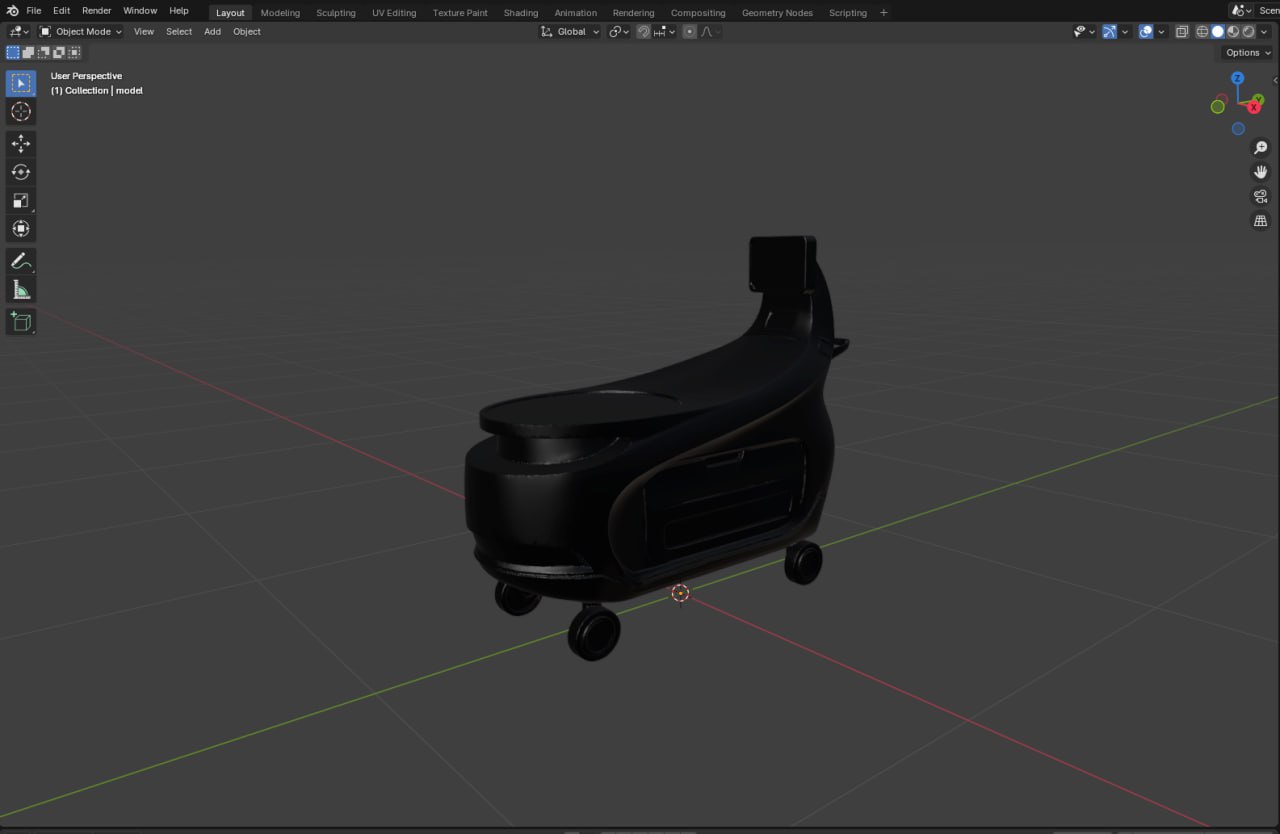Open transform pivot point dropdown
Screen dimensions: 1280x834
click(x=619, y=31)
